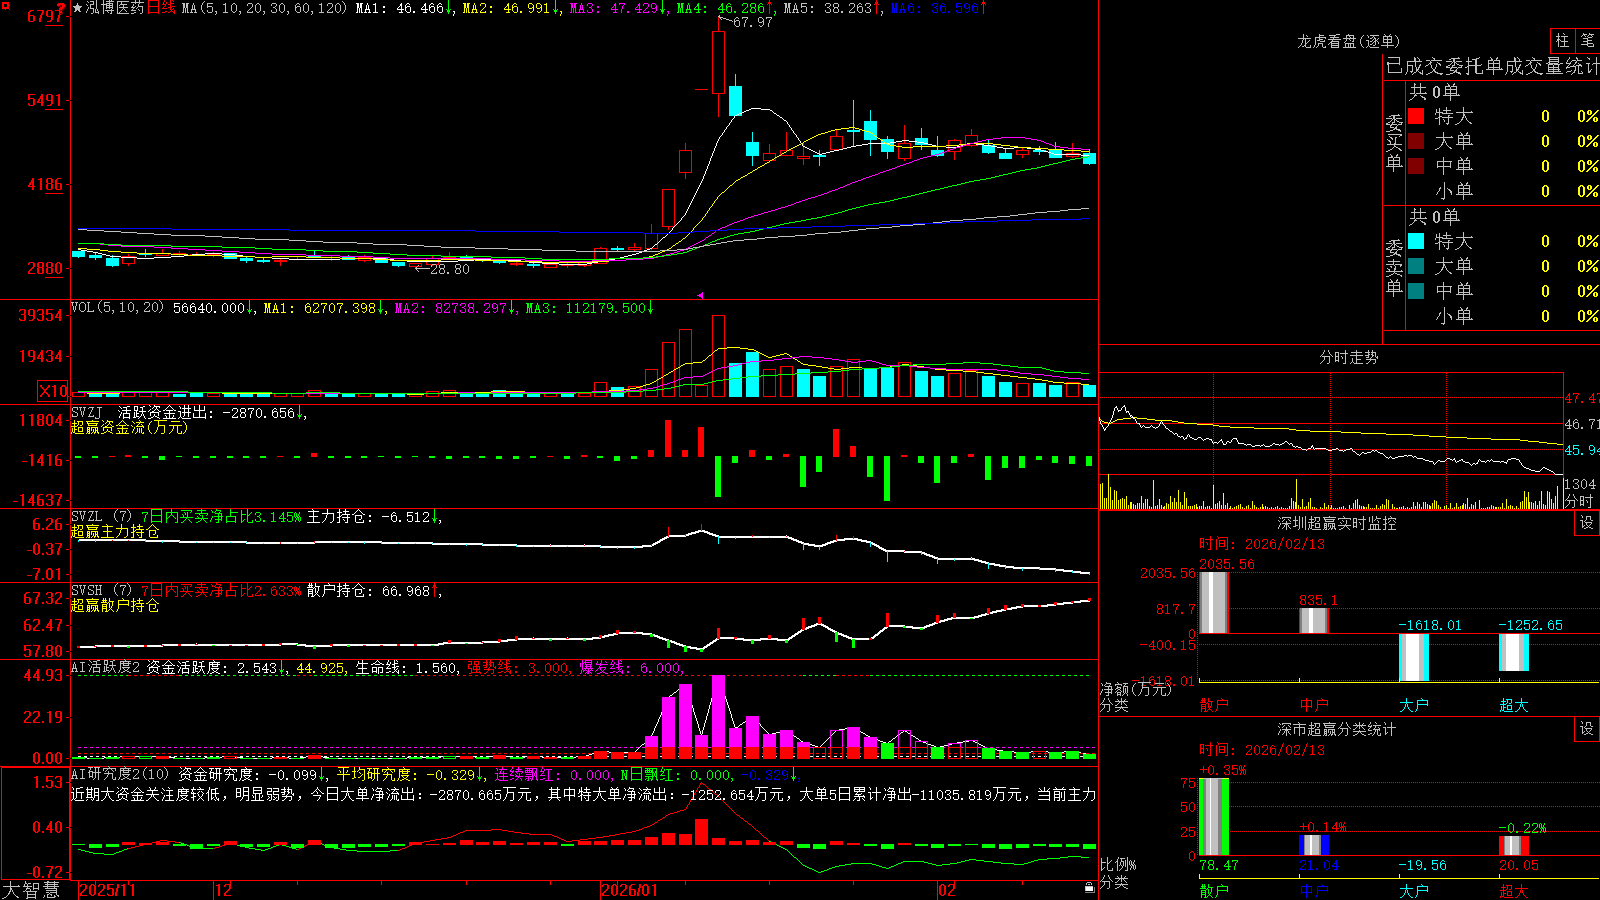1600x900 pixels.
Task: Switch 龙虎看盘 to 笔 tick view
Action: pos(1587,40)
